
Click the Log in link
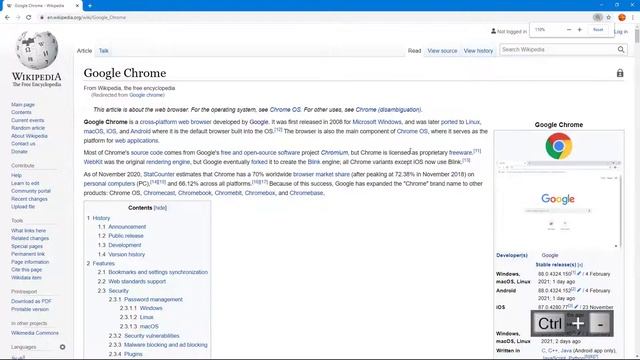coord(621,31)
